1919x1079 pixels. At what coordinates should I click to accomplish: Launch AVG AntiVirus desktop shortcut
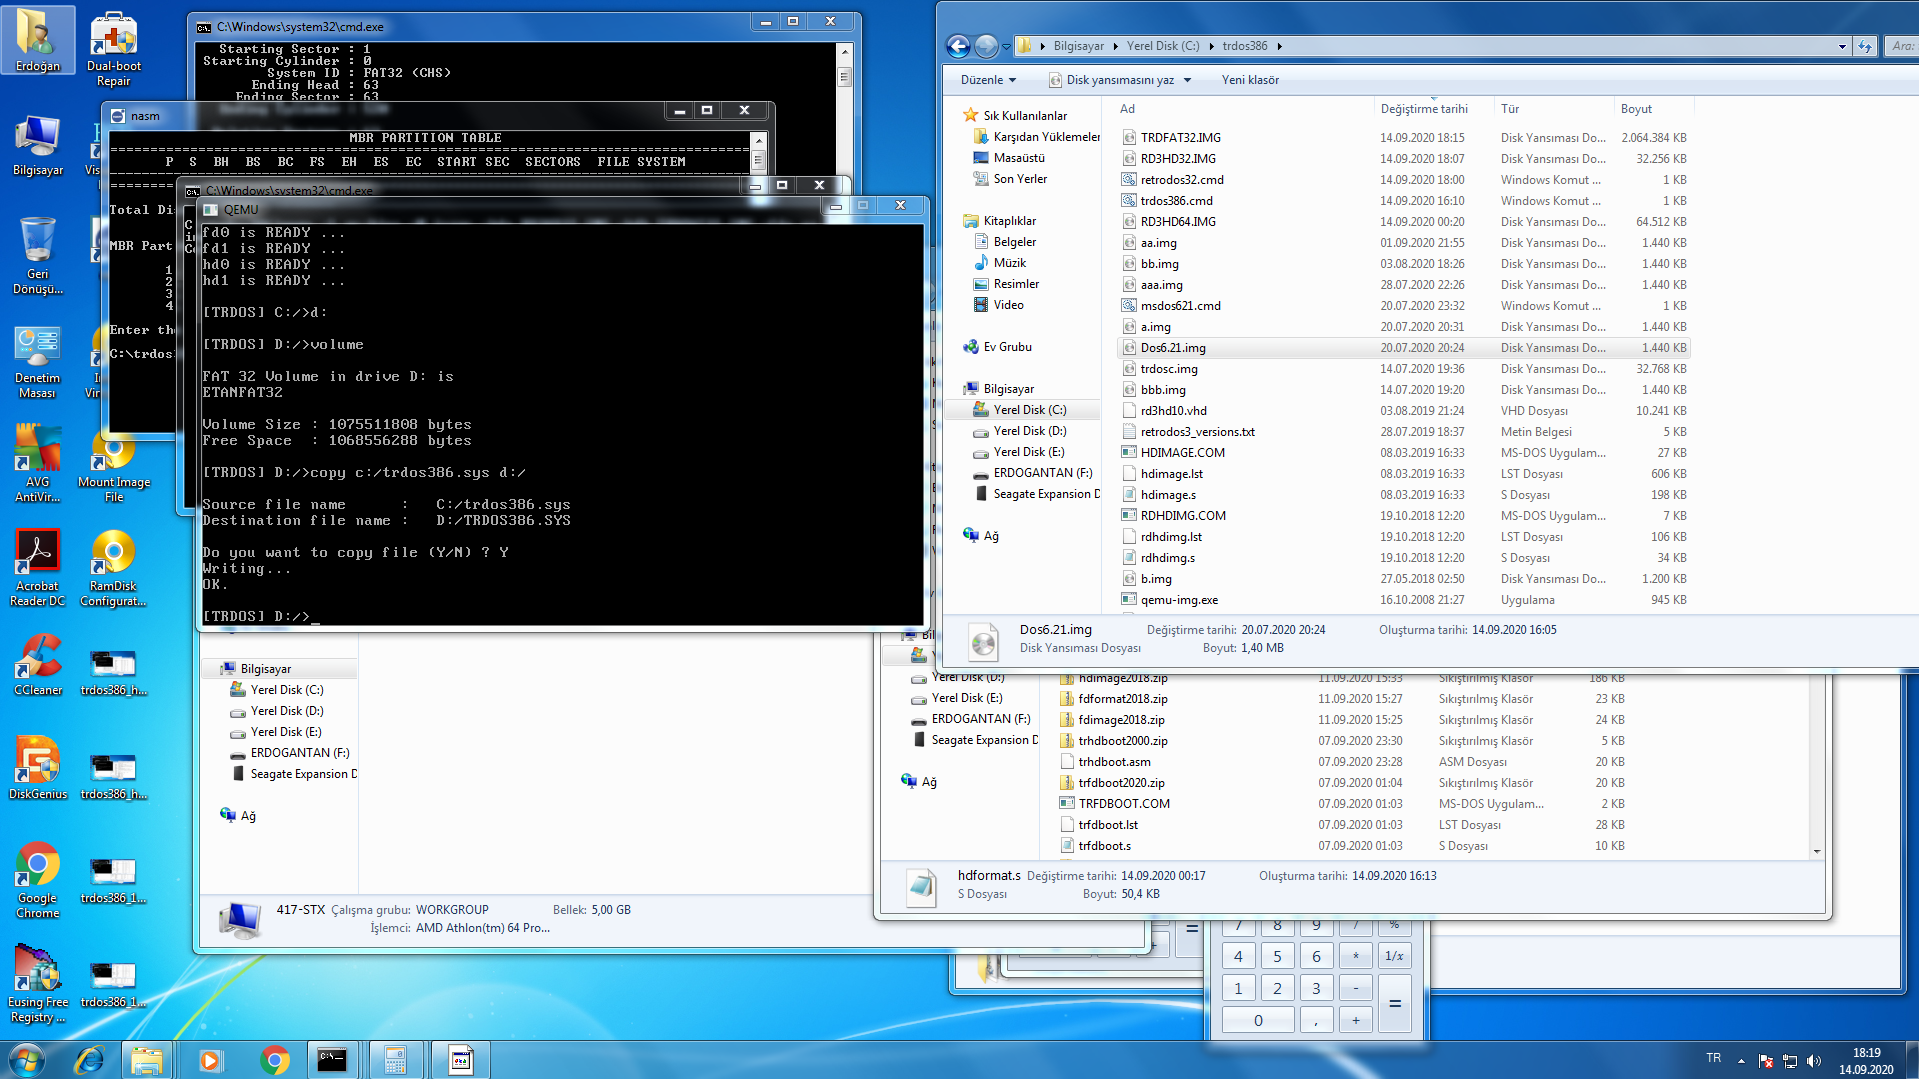38,464
